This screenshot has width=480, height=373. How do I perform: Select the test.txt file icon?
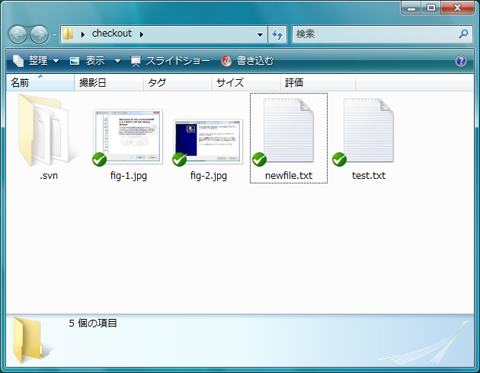[368, 130]
